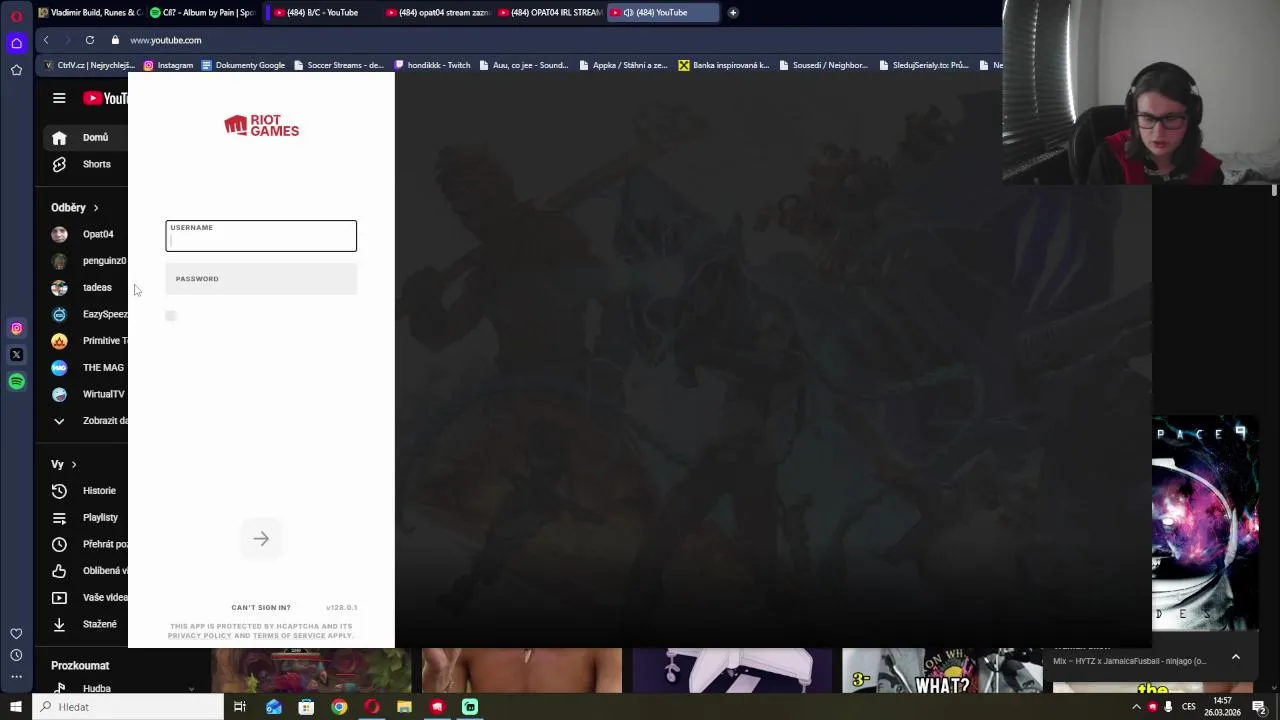The width and height of the screenshot is (1280, 720).
Task: Switch to the Vladimir Build, Runes tab
Action: tap(89, 13)
